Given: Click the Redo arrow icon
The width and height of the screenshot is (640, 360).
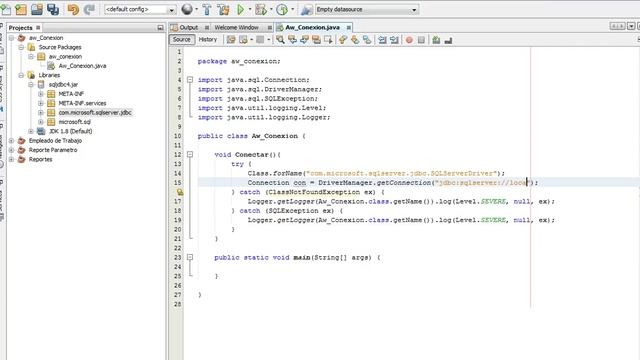Looking at the screenshot, I should [89, 9].
